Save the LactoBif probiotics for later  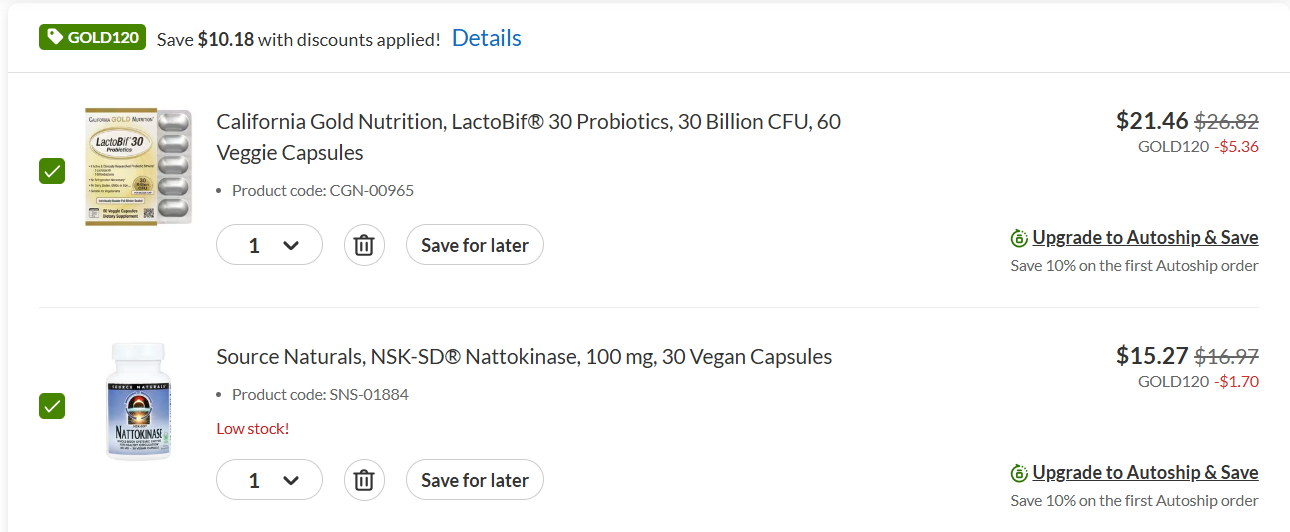(x=474, y=245)
